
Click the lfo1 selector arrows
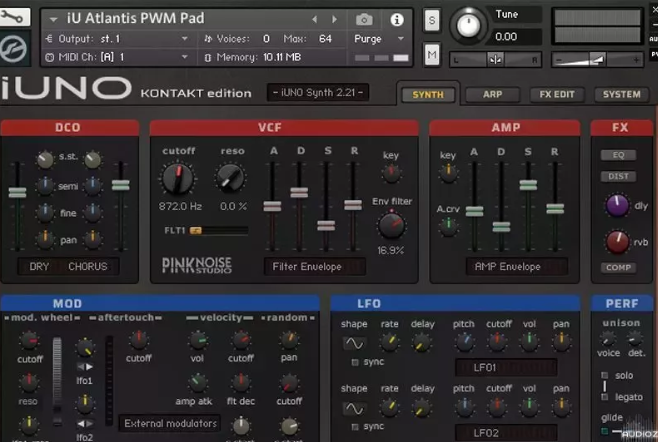click(85, 367)
